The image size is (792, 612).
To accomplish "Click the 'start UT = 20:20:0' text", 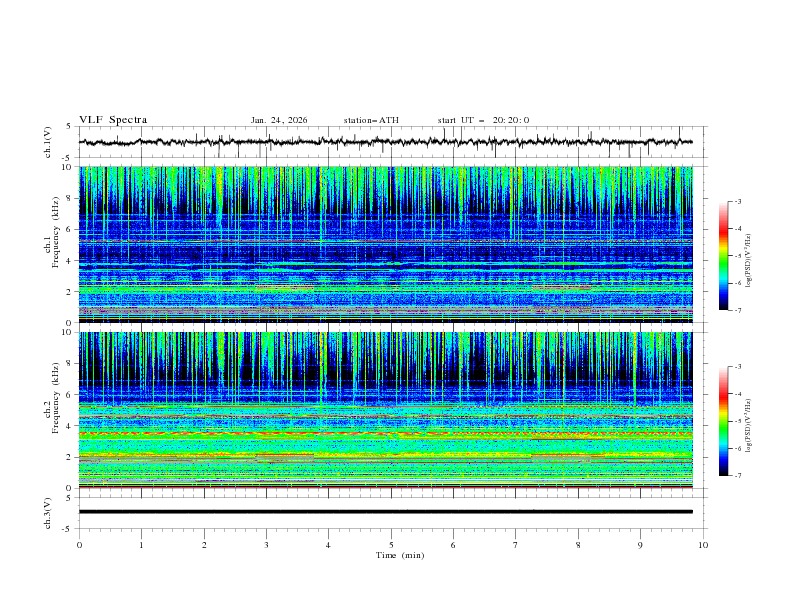I will (483, 120).
